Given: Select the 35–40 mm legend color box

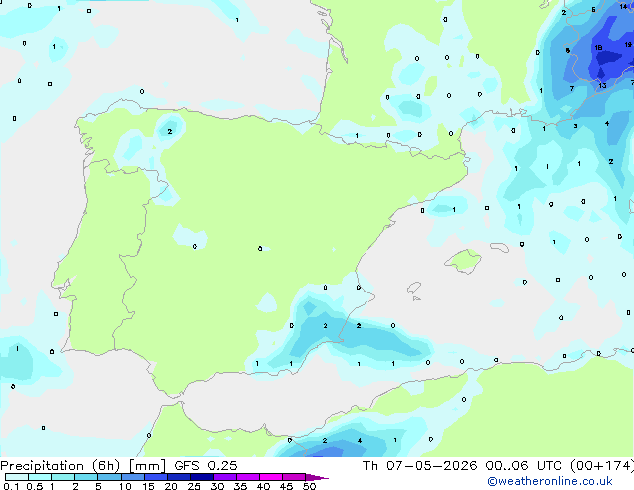Looking at the screenshot, I should pos(247,477).
